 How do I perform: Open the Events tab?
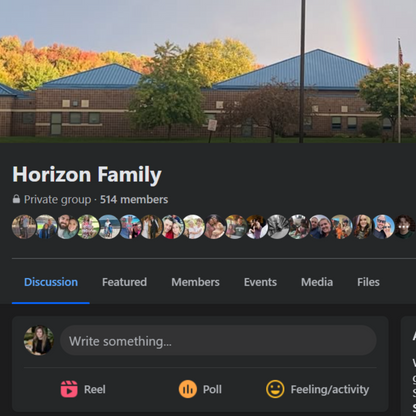pos(260,282)
